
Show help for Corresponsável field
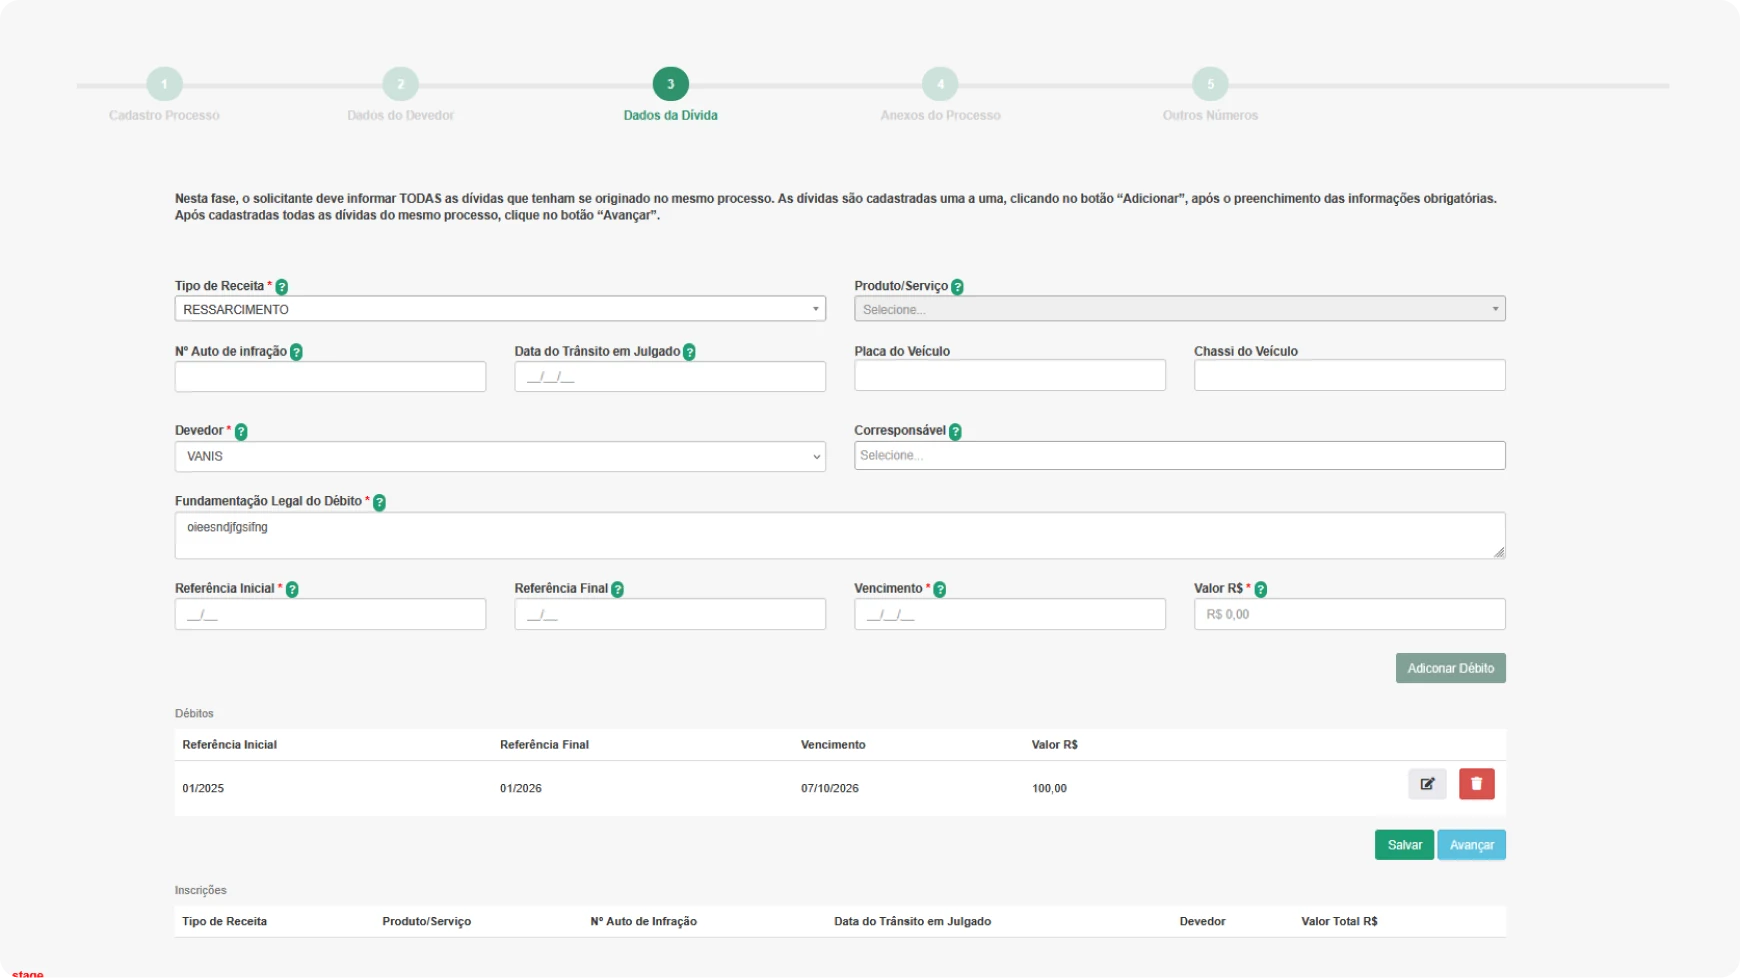955,432
